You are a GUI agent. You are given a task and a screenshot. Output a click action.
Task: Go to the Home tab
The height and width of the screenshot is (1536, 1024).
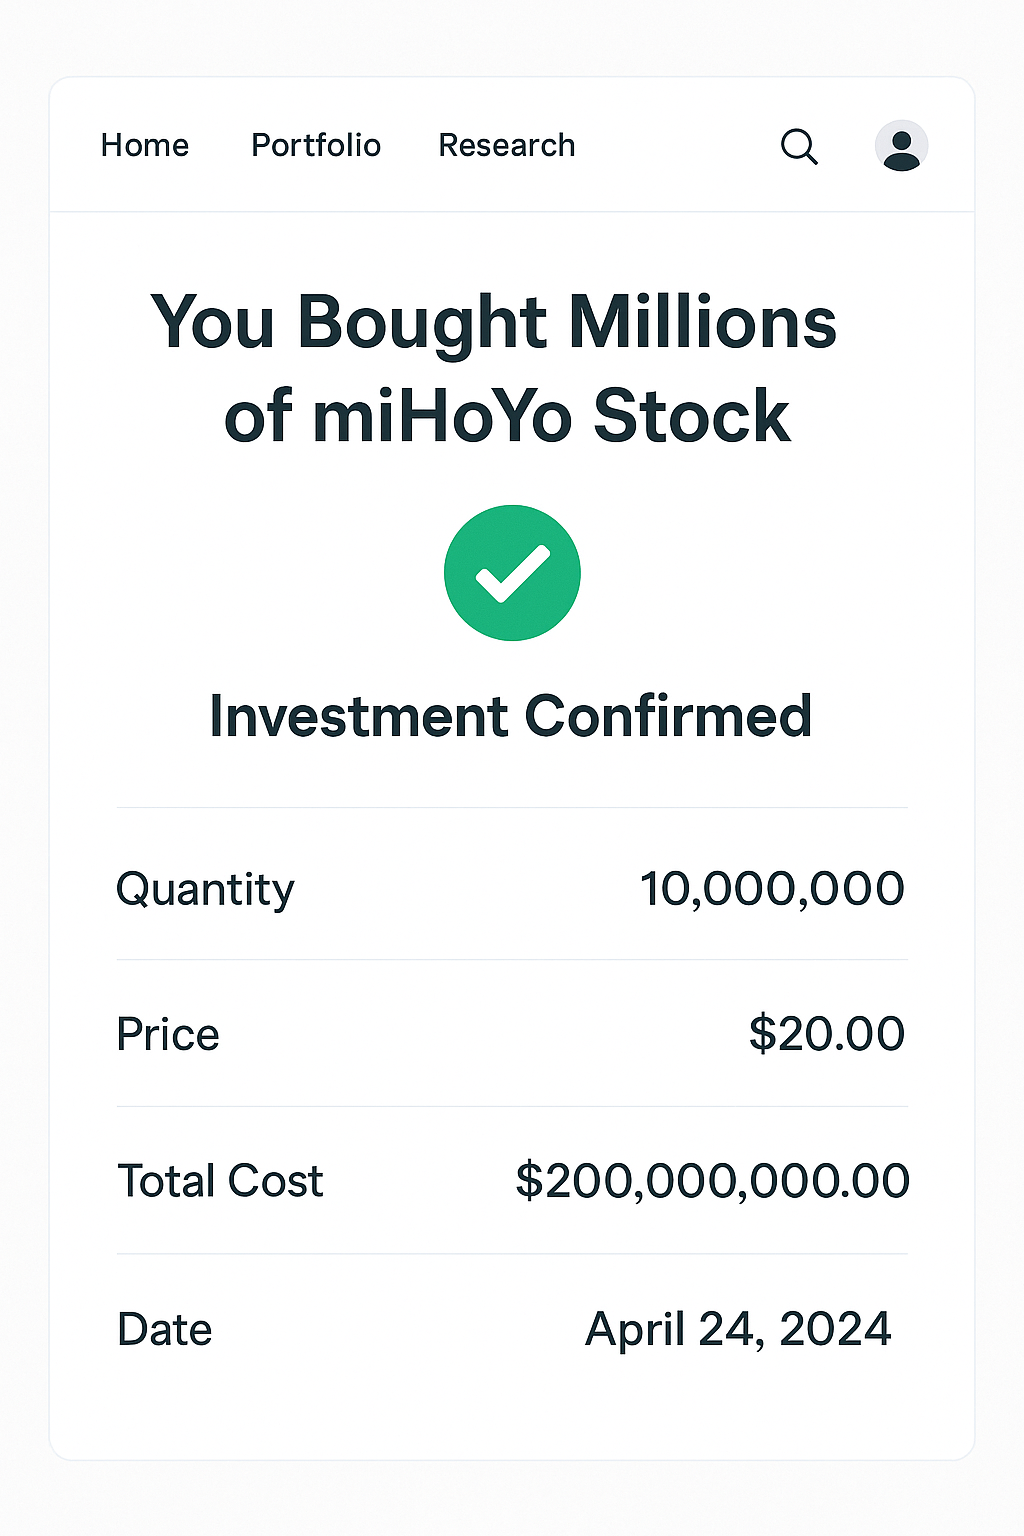(145, 146)
